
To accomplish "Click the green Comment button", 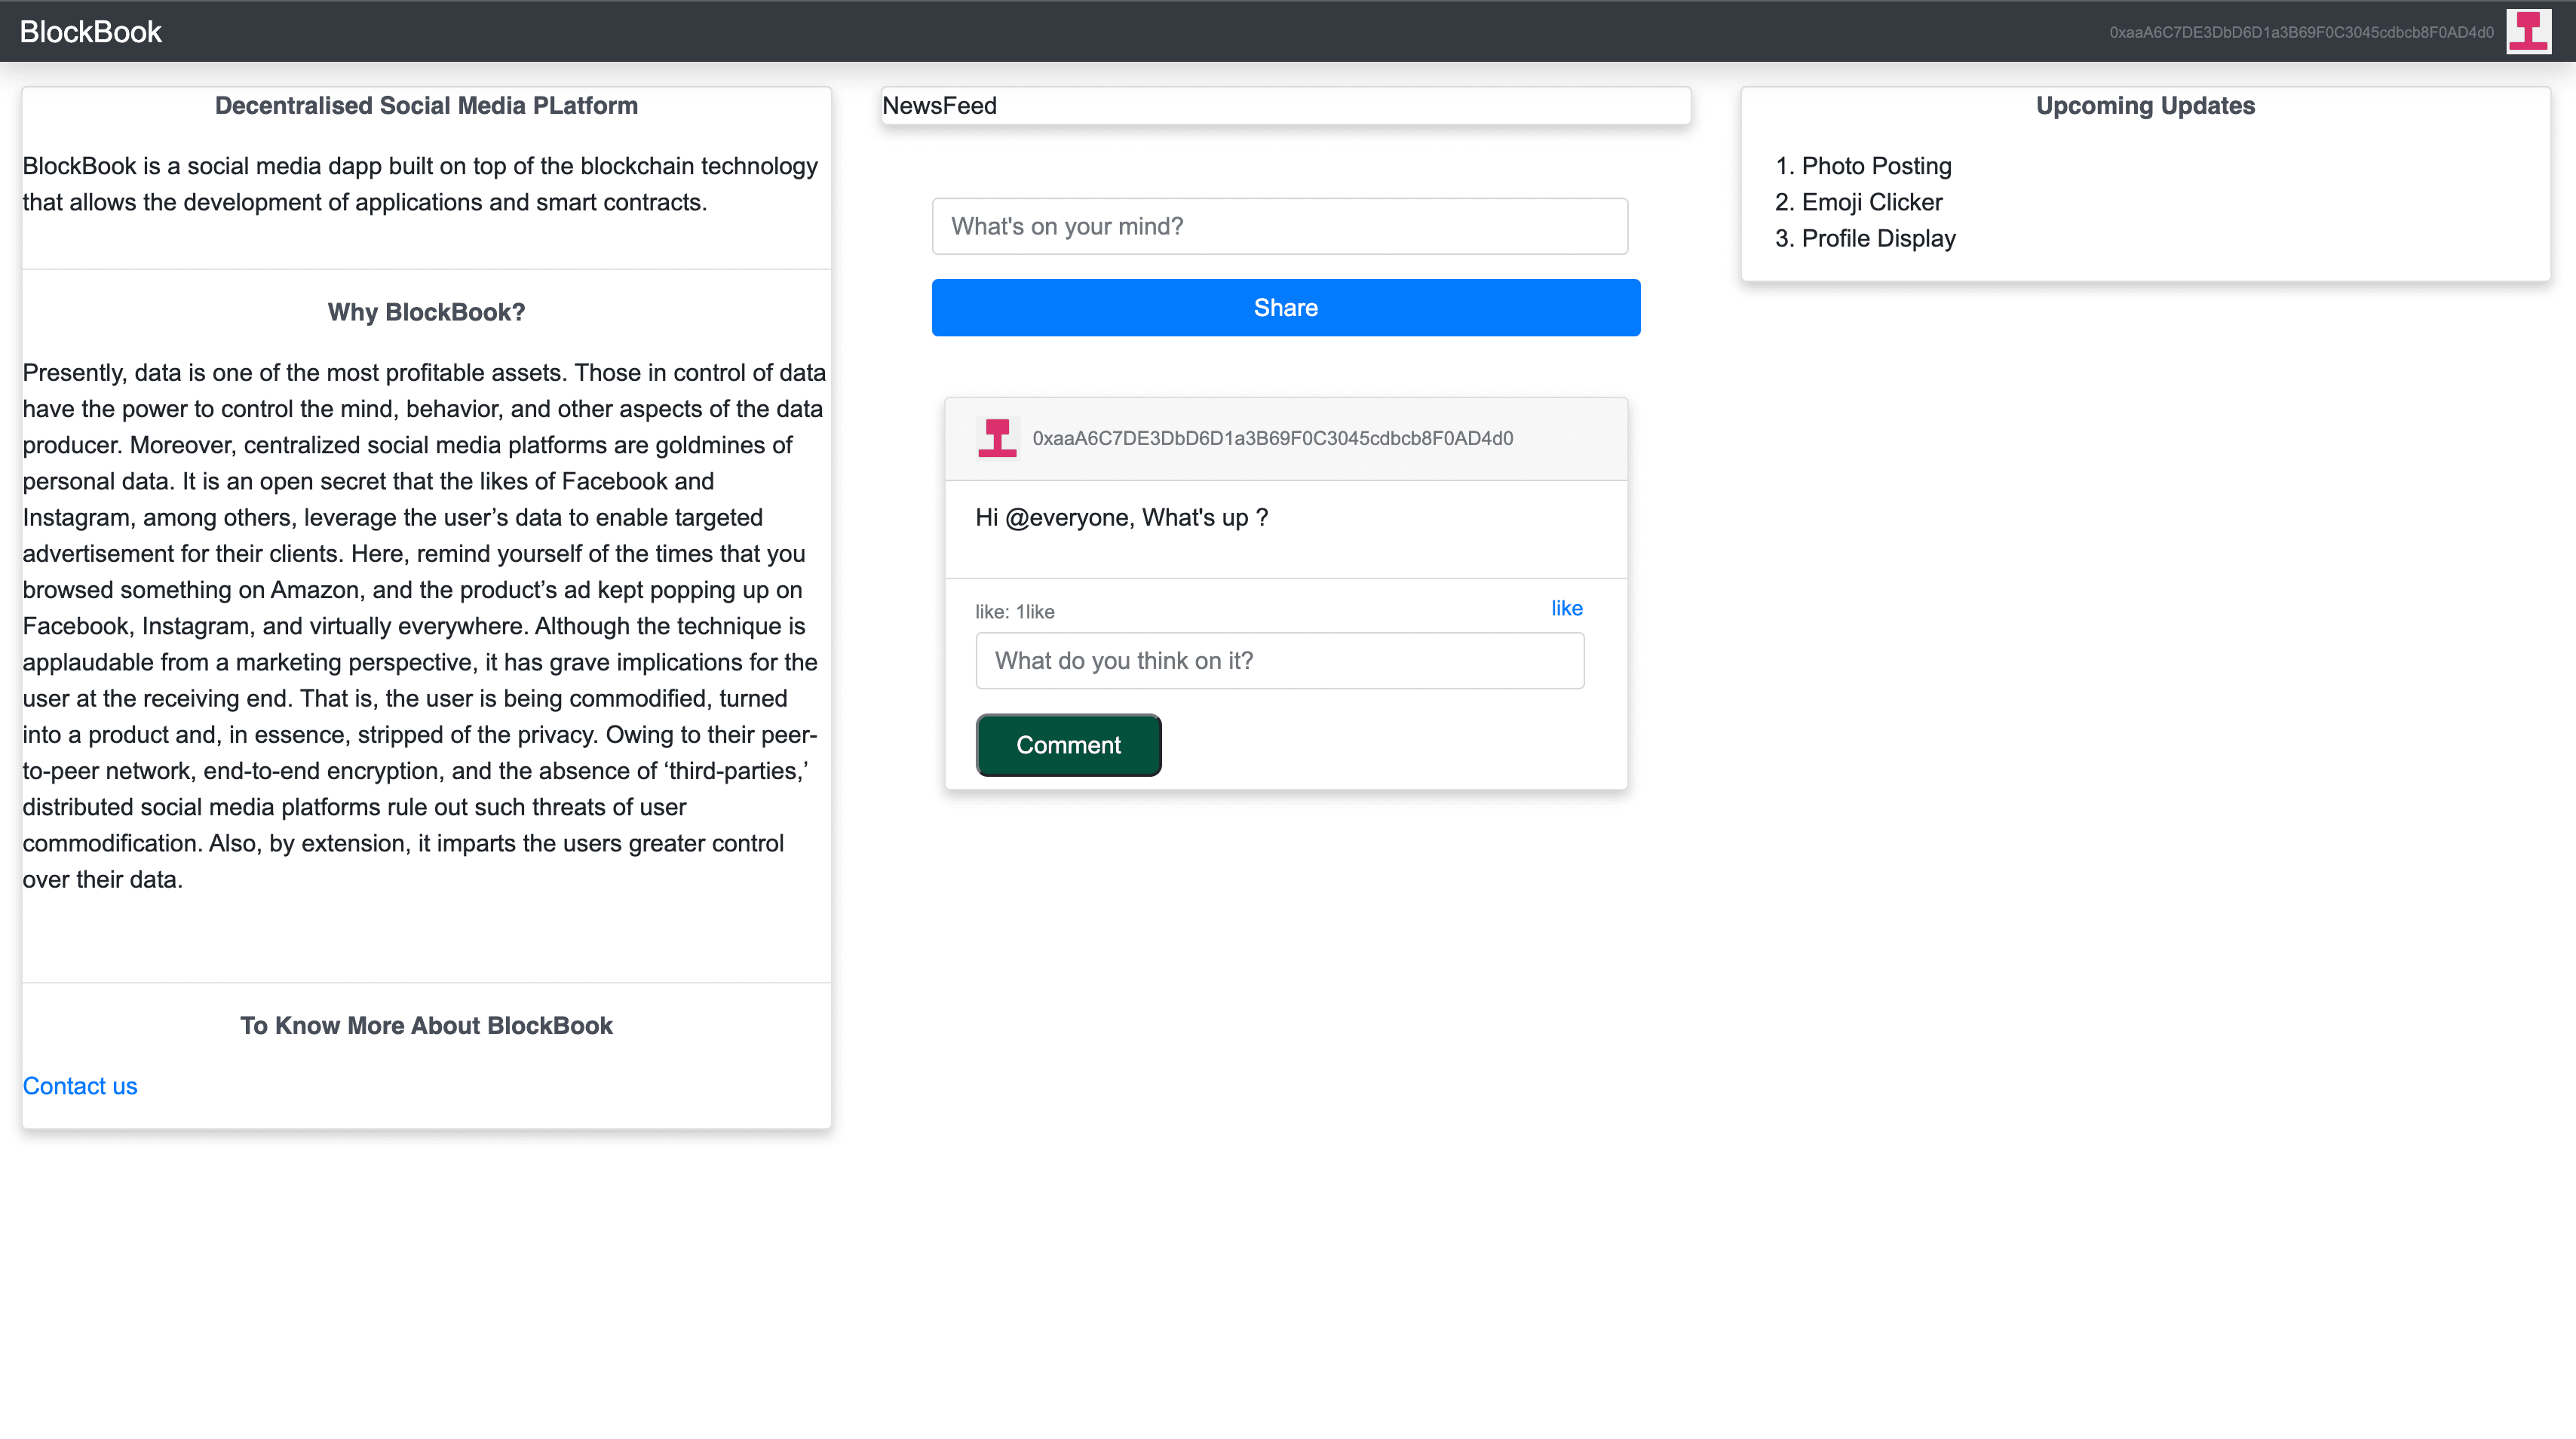I will pyautogui.click(x=1068, y=745).
